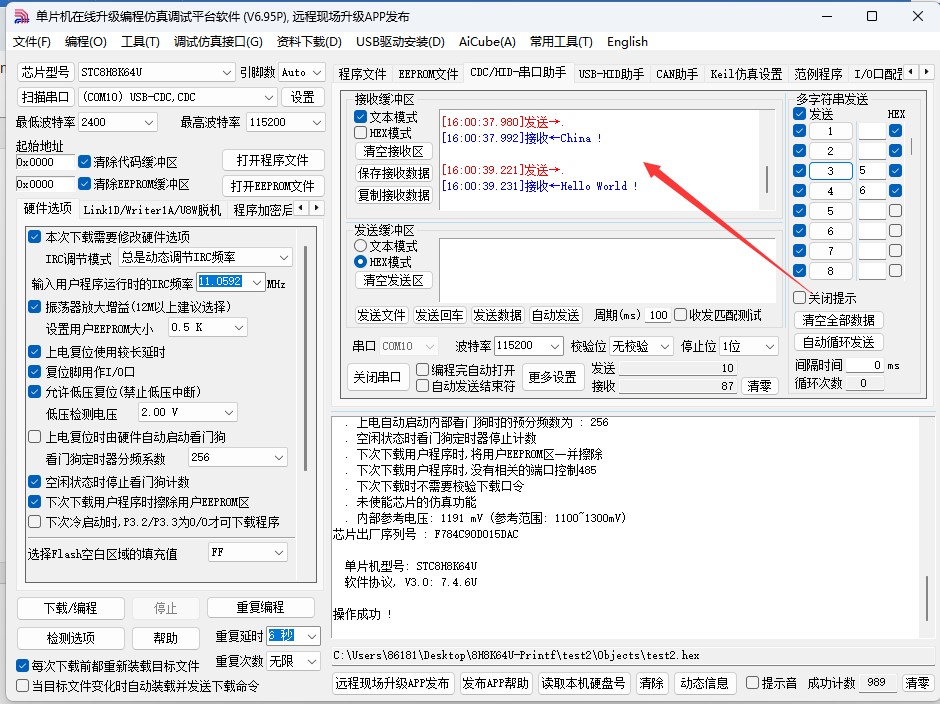This screenshot has height=704, width=940.
Task: Click the 检测选项 button
Action: point(71,638)
